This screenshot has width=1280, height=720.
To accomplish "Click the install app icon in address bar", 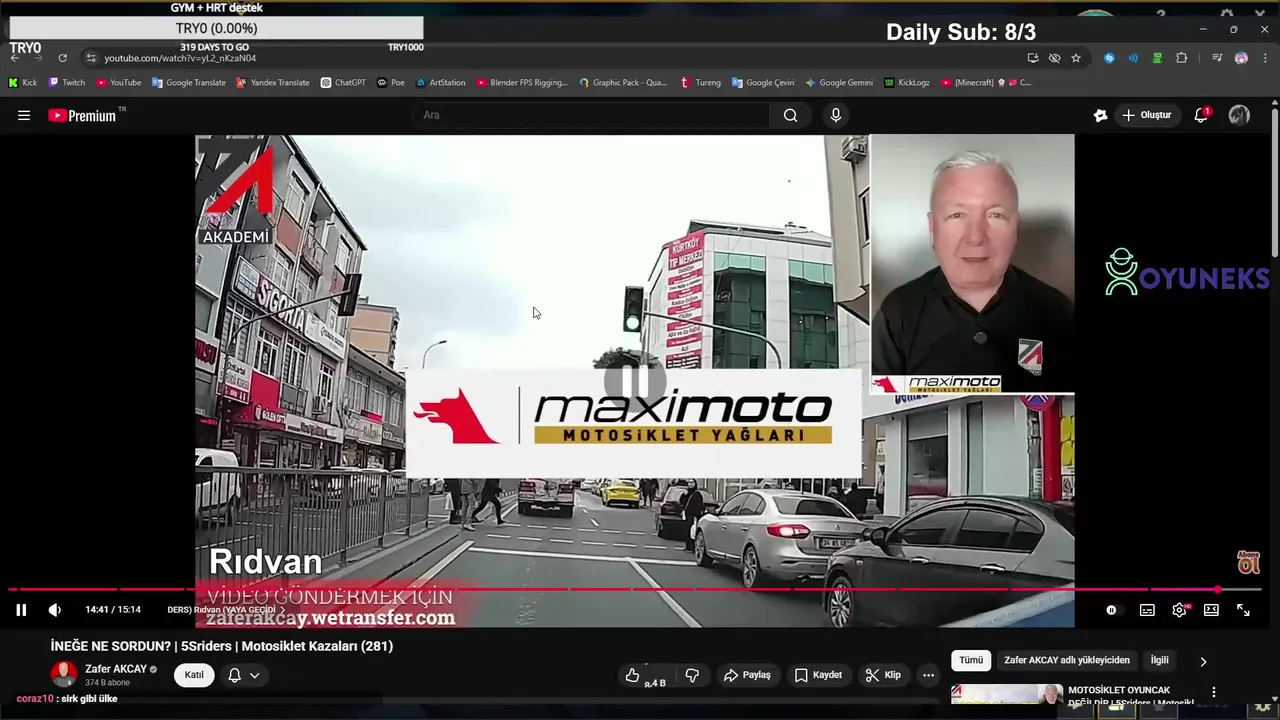I will pyautogui.click(x=1033, y=58).
